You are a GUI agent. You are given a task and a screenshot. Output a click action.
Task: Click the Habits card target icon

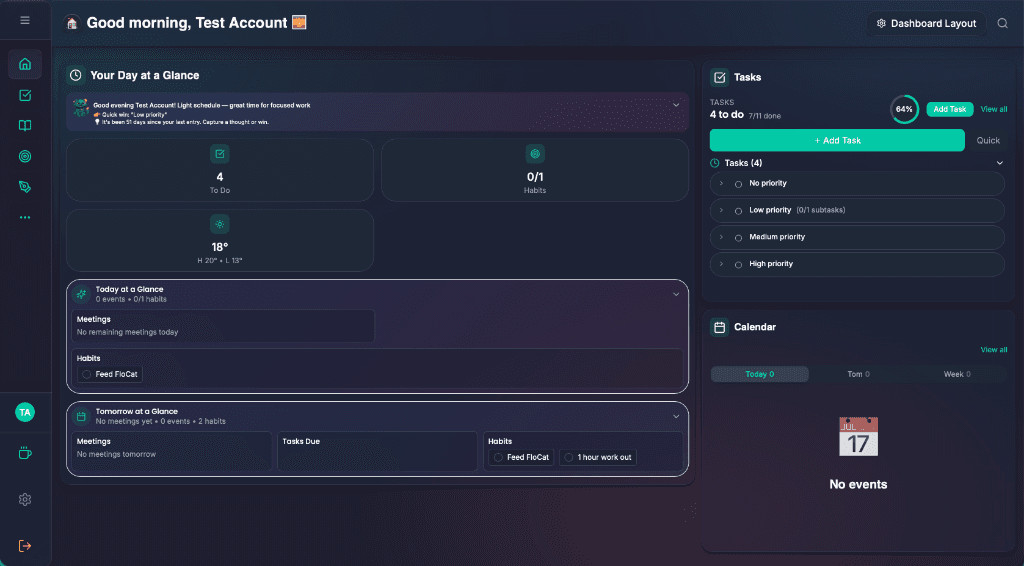click(535, 154)
